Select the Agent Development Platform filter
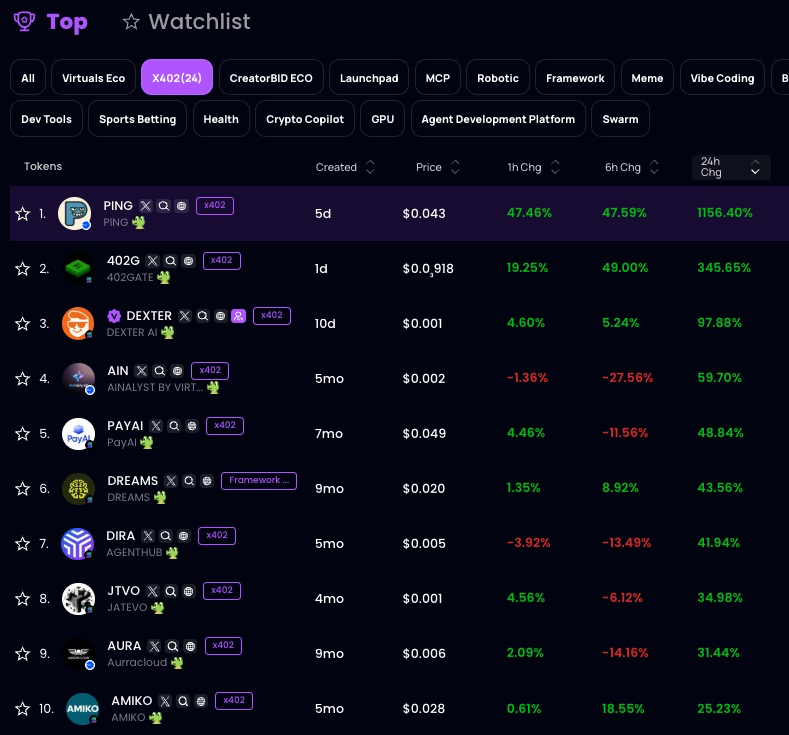The width and height of the screenshot is (789, 735). (498, 119)
